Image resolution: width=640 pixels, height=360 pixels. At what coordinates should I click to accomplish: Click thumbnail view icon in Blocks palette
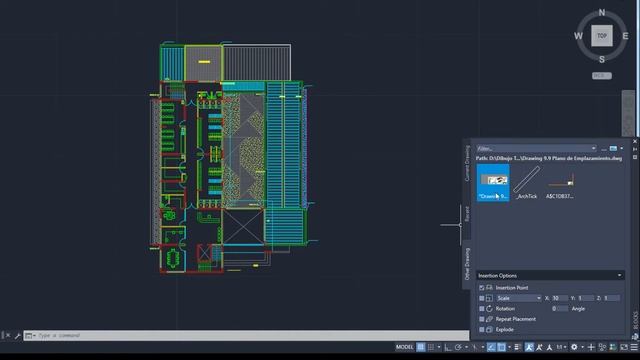tap(613, 149)
